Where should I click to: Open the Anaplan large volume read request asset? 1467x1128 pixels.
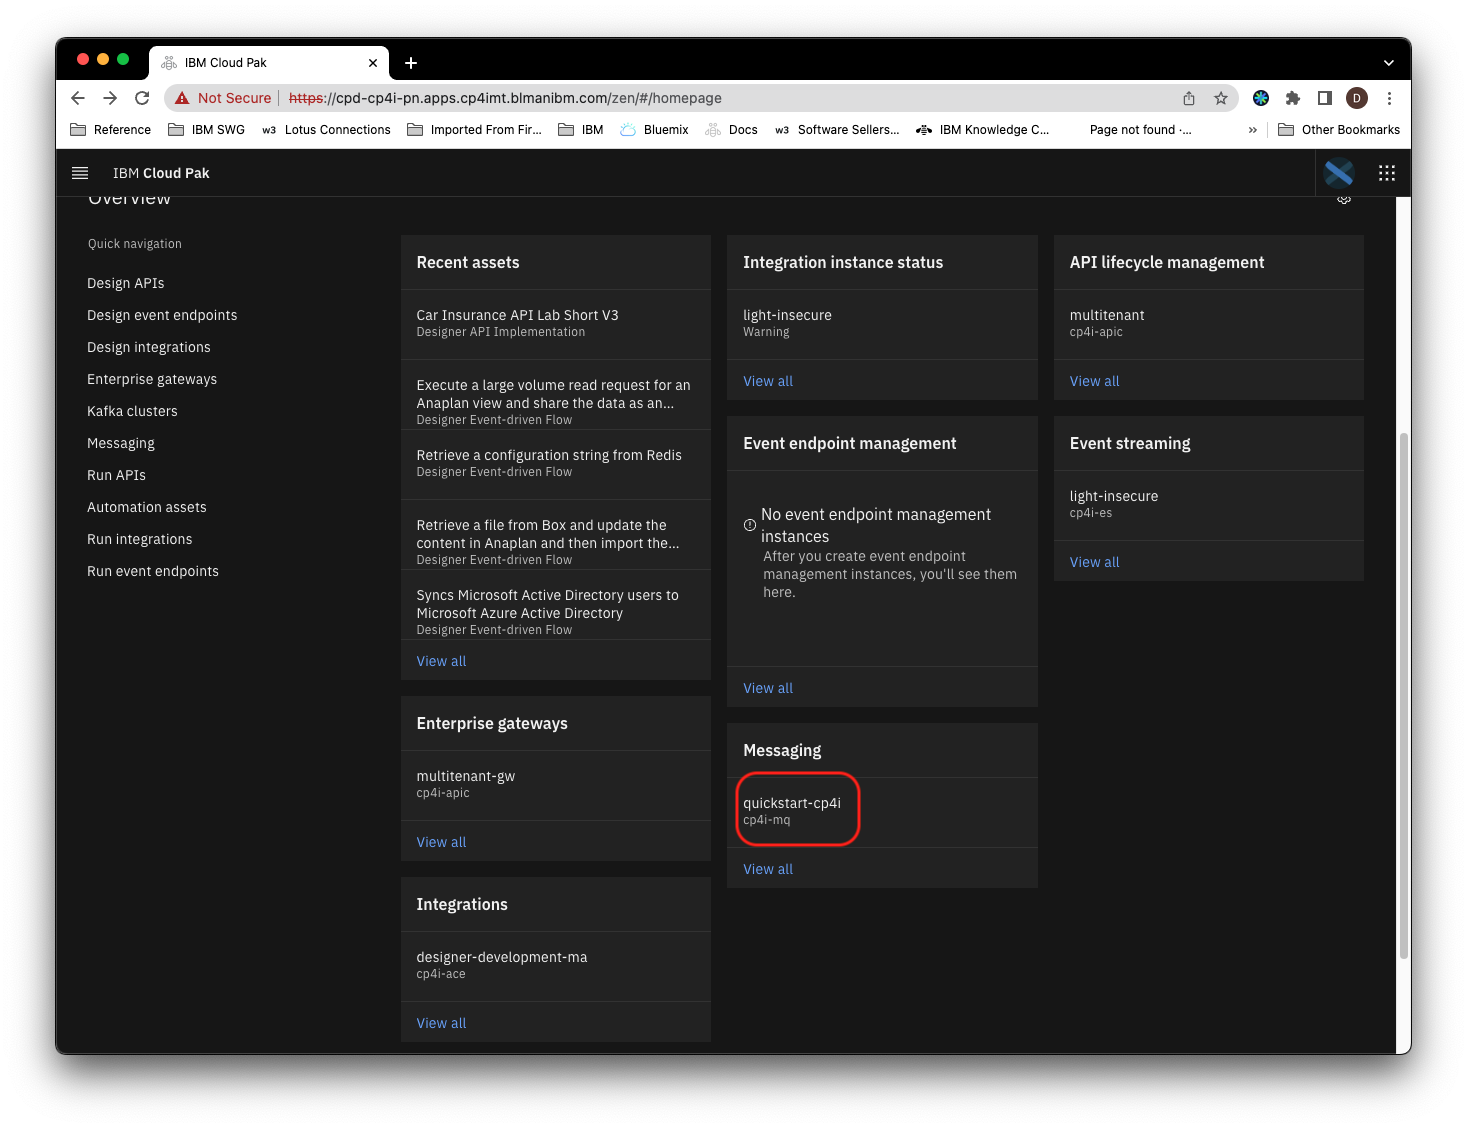[x=555, y=394]
